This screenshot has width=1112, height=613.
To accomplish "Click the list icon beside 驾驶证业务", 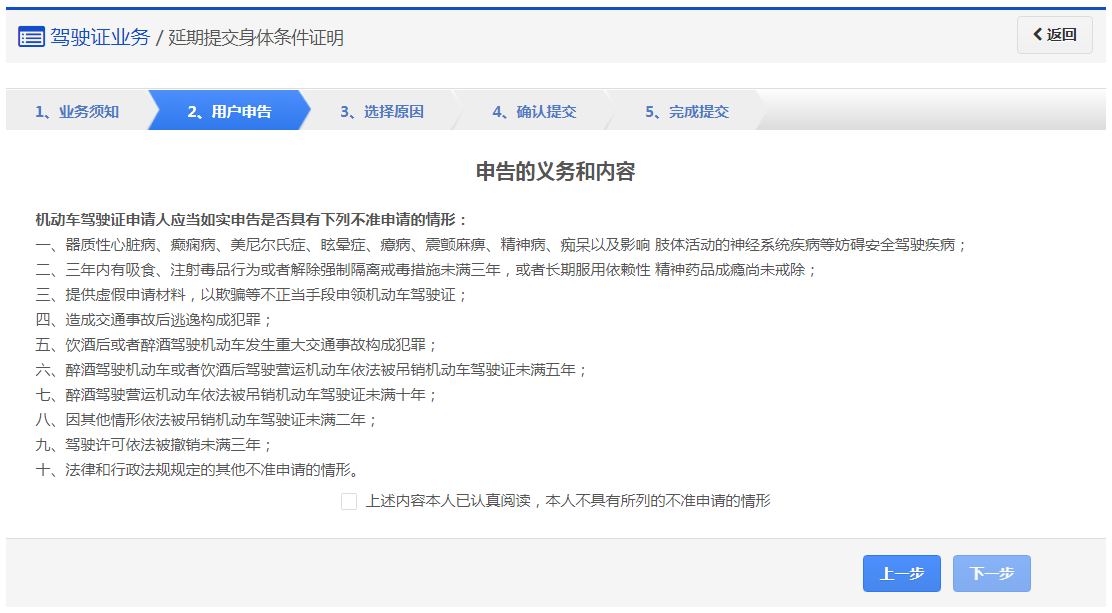I will [31, 38].
